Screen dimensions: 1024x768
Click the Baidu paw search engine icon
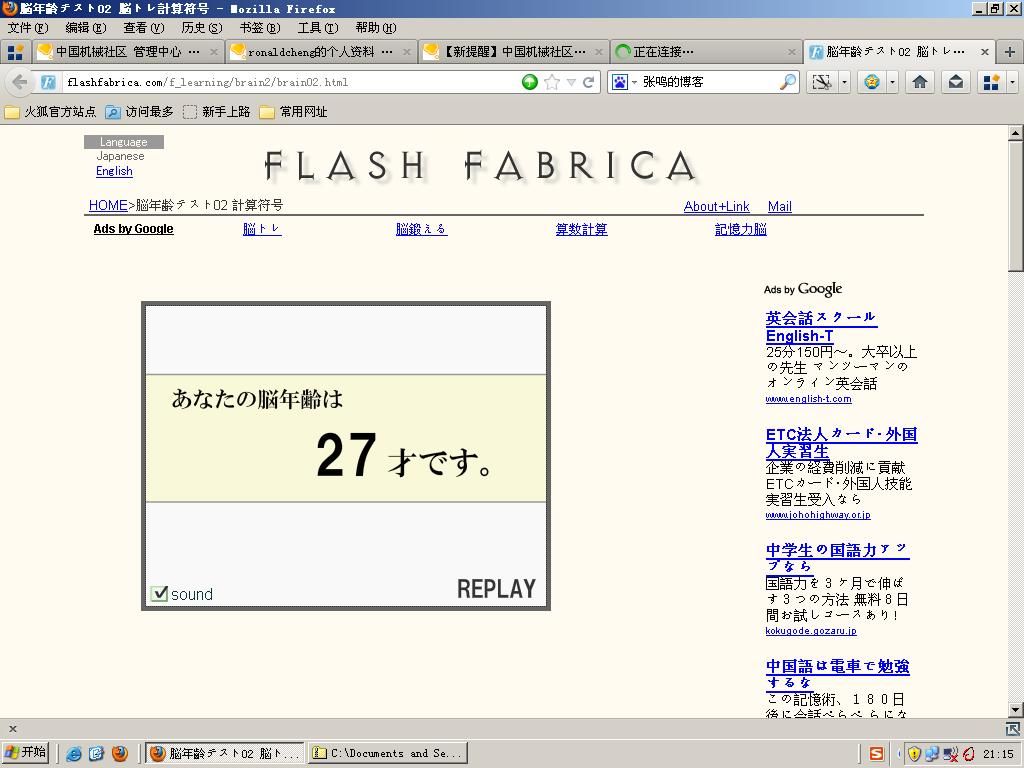pos(619,82)
